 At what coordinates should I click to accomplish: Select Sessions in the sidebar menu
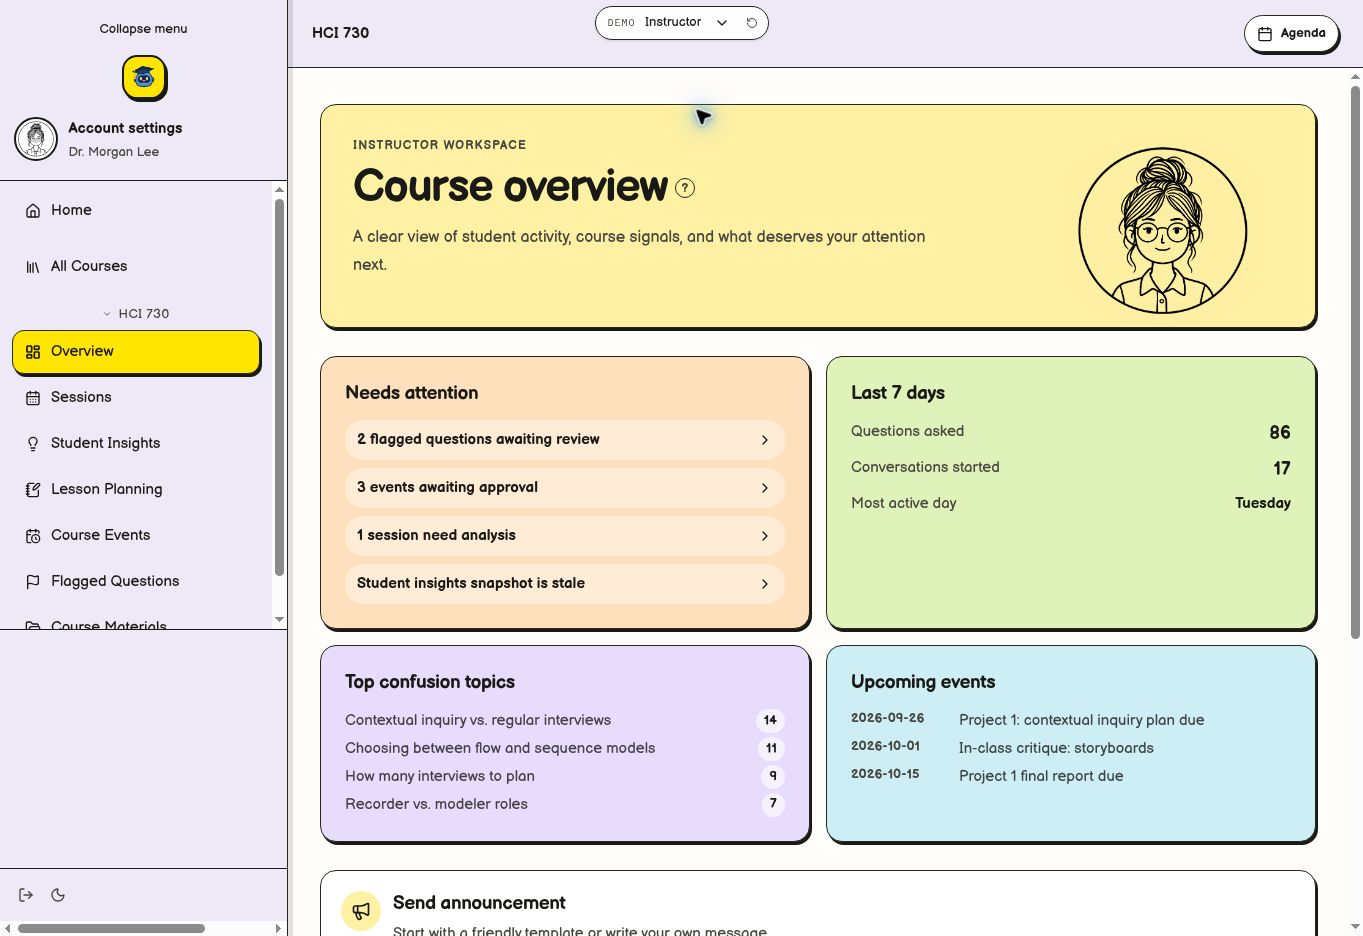[x=136, y=397]
